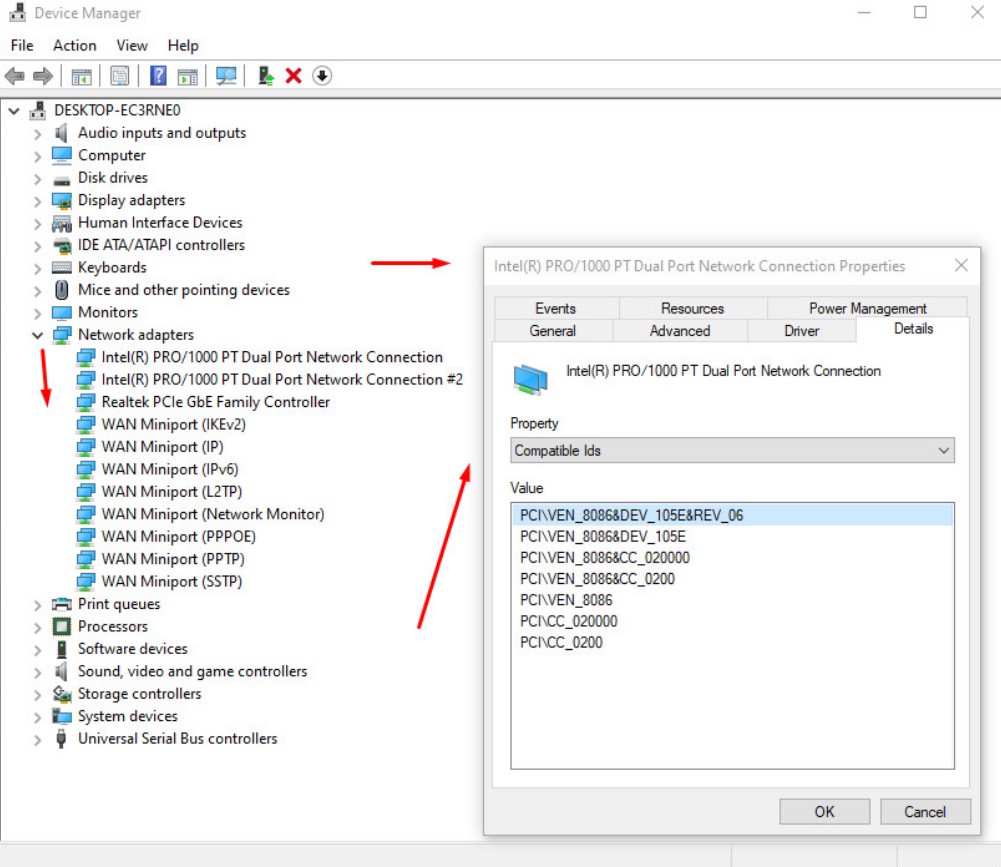Viewport: 1001px width, 867px height.
Task: Click the Show/Hide console tree icon
Action: (81, 77)
